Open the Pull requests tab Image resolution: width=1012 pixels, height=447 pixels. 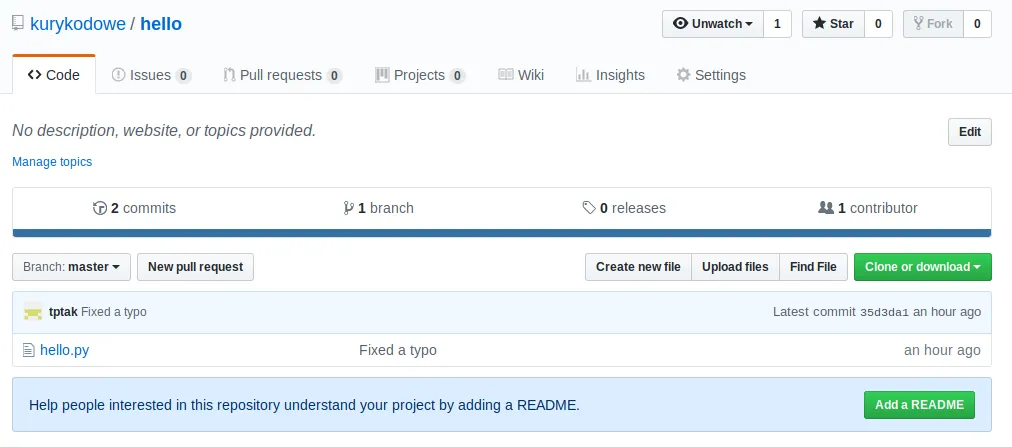(282, 75)
